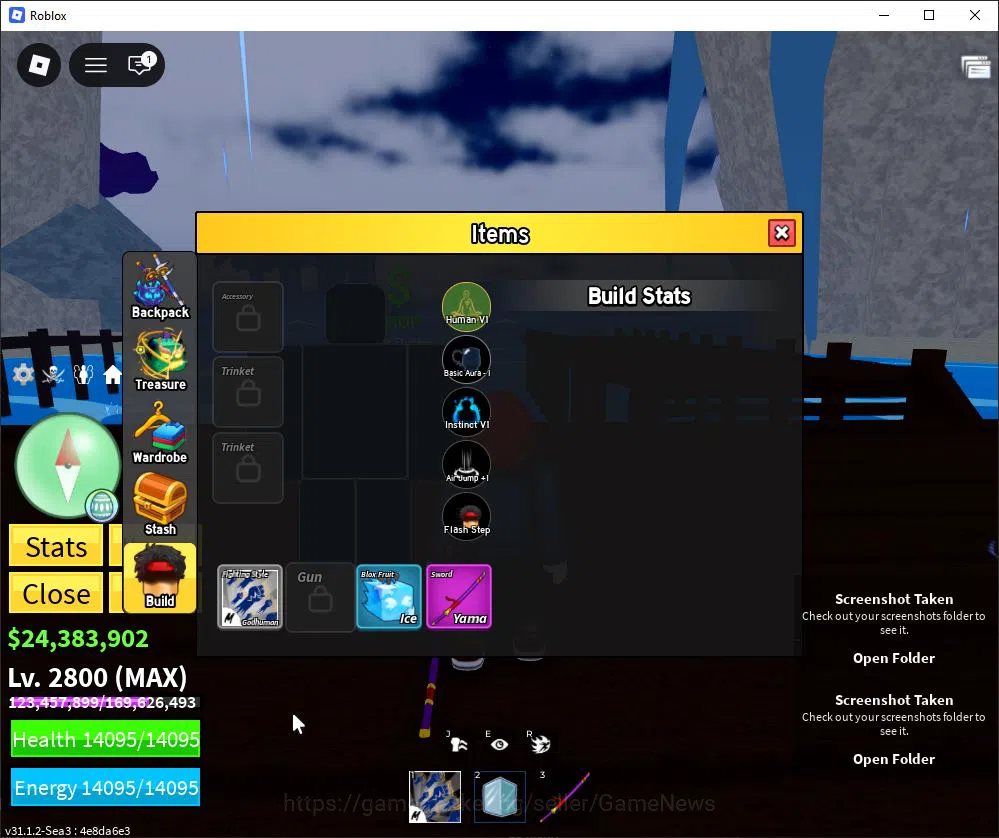Screen dimensions: 999x838
Task: Close the Items window
Action: coord(782,233)
